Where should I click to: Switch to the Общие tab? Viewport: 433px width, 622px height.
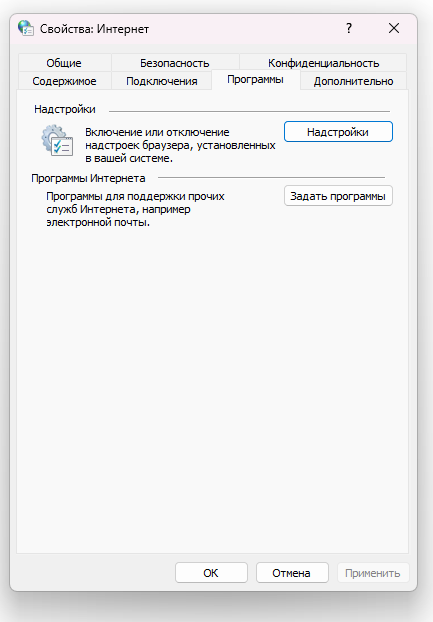point(64,63)
